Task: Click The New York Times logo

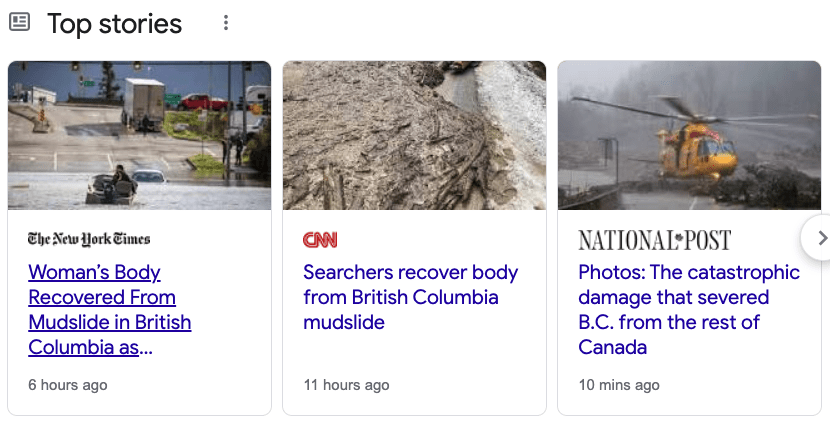Action: click(89, 239)
